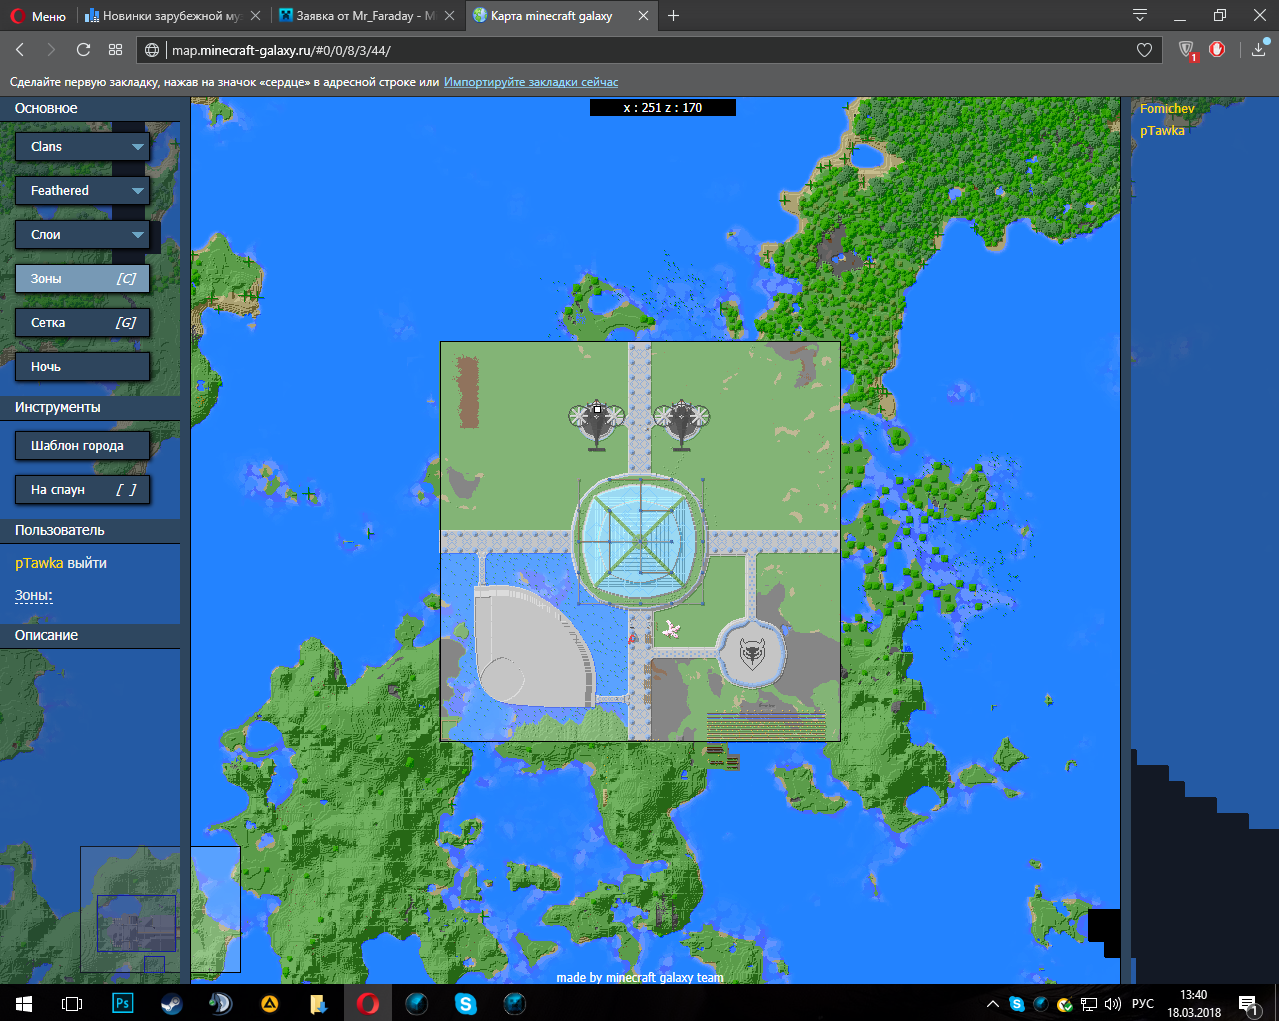Expand the Слои layers dropdown
1279x1021 pixels.
82,235
